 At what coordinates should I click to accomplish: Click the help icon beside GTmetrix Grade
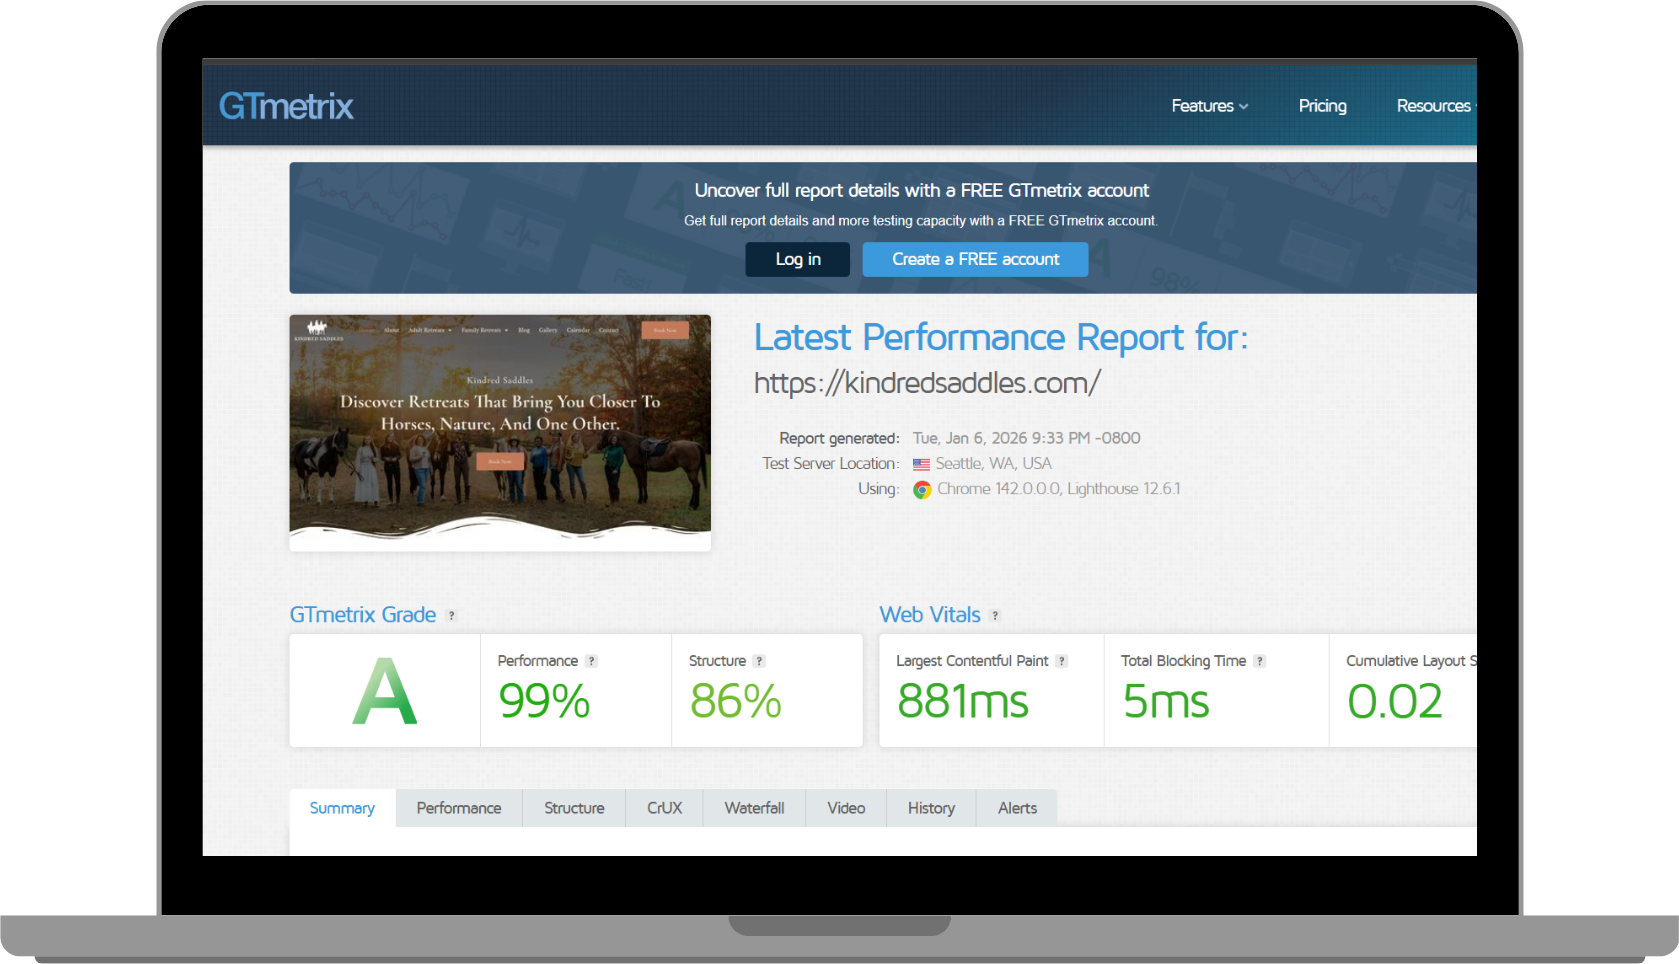[452, 616]
